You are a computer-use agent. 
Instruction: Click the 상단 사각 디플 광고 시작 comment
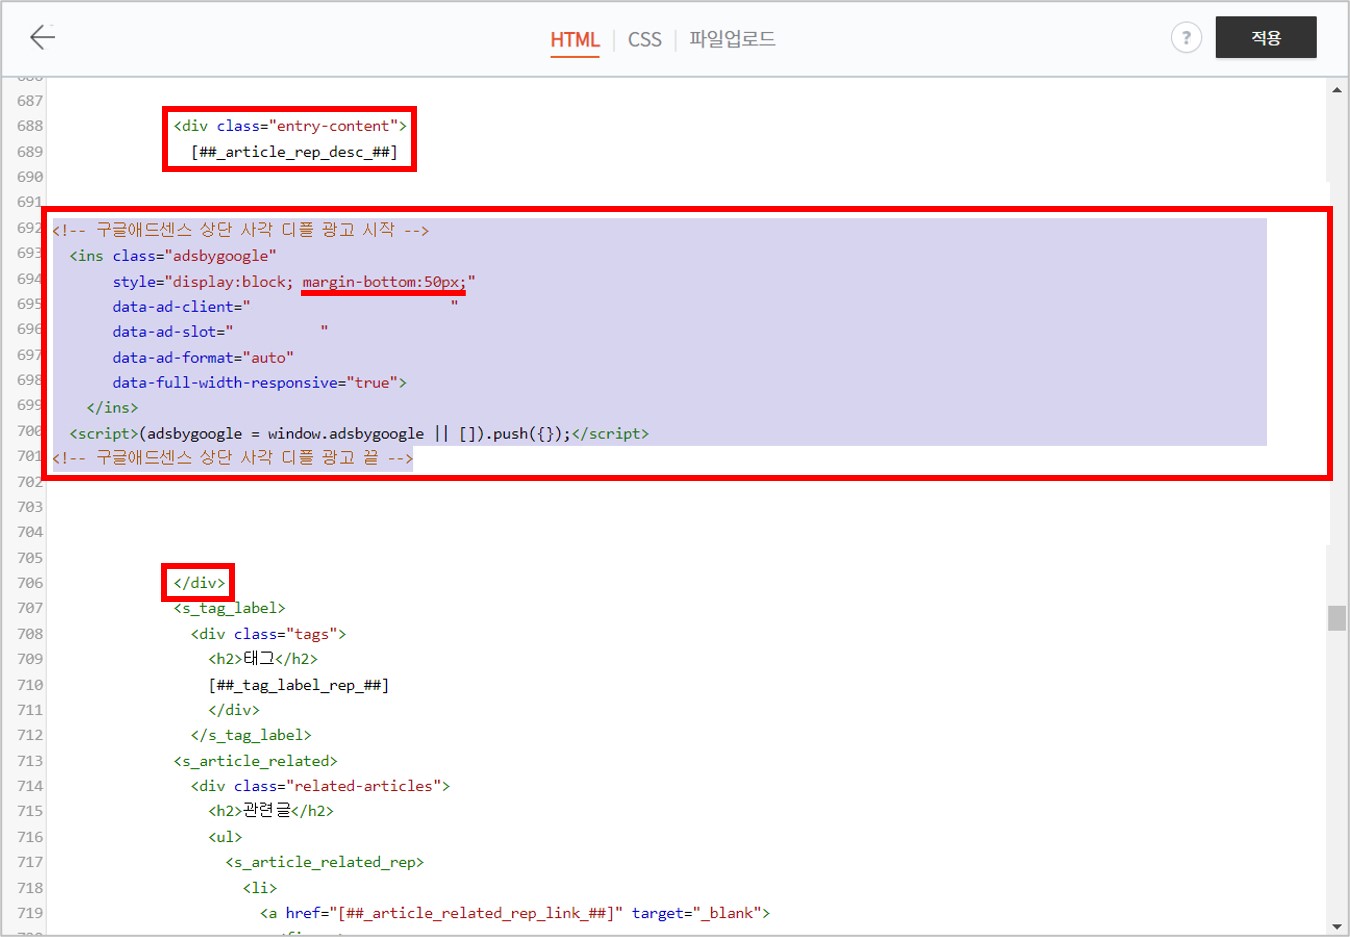[x=240, y=230]
